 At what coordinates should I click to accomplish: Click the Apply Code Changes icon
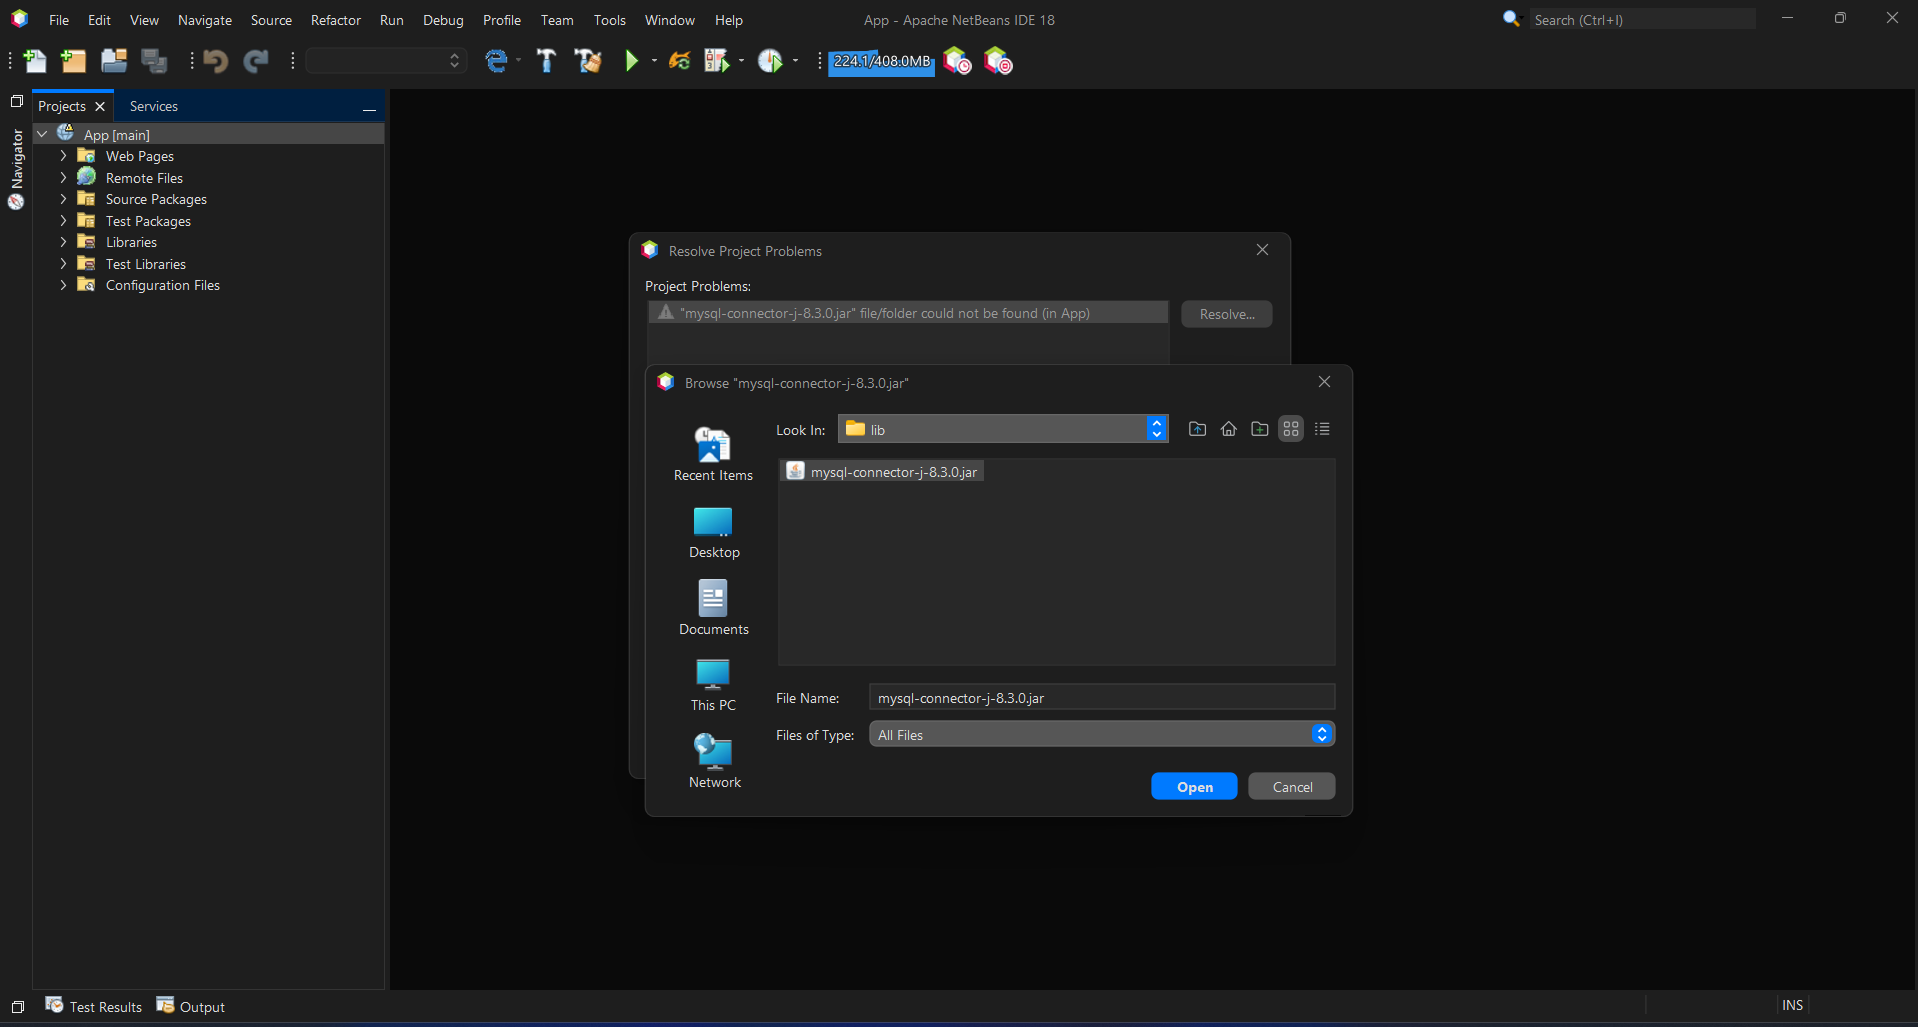[680, 61]
